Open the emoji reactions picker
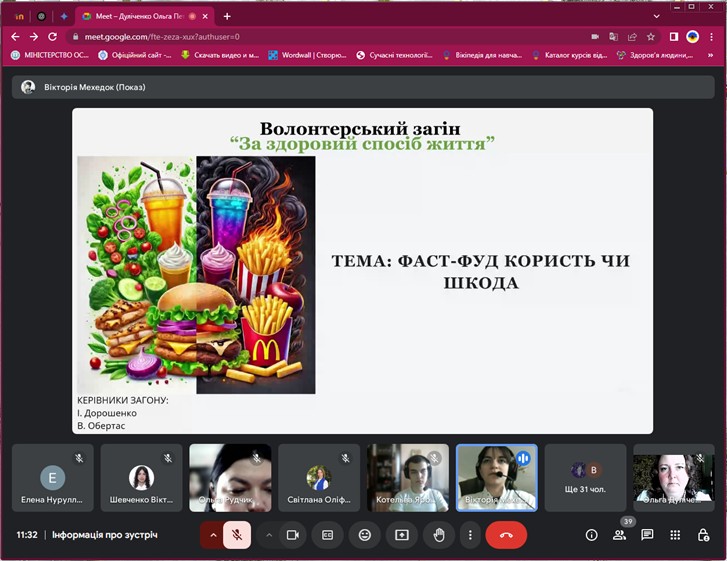The width and height of the screenshot is (727, 561). tap(365, 535)
